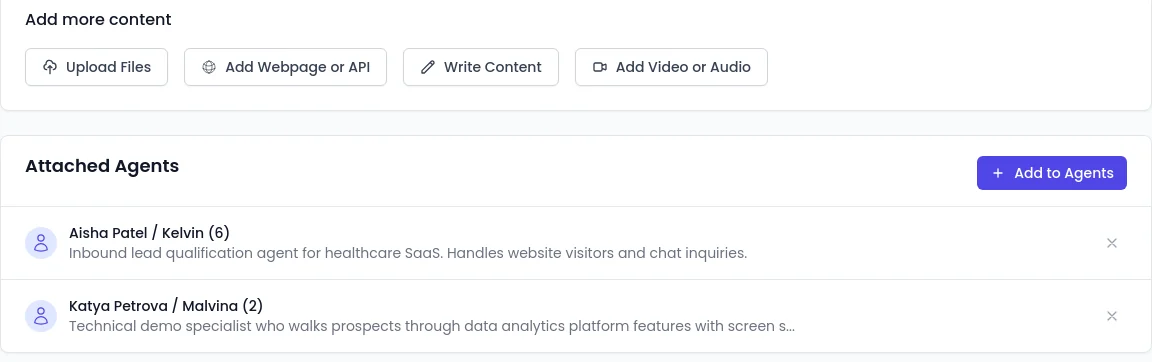
Task: Open the Aisha Patel / Kelvin (6) agent name
Action: tap(149, 233)
